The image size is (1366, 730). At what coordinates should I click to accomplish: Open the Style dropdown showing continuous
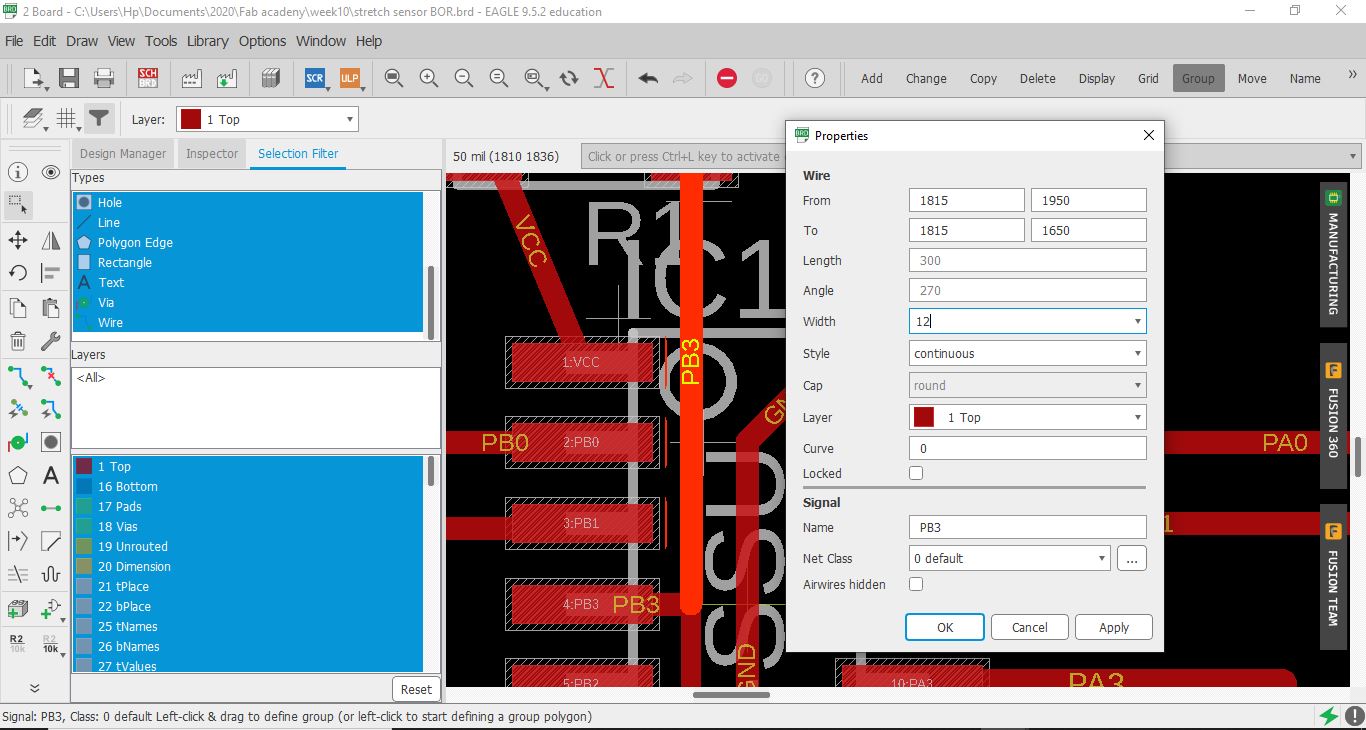[x=1028, y=353]
